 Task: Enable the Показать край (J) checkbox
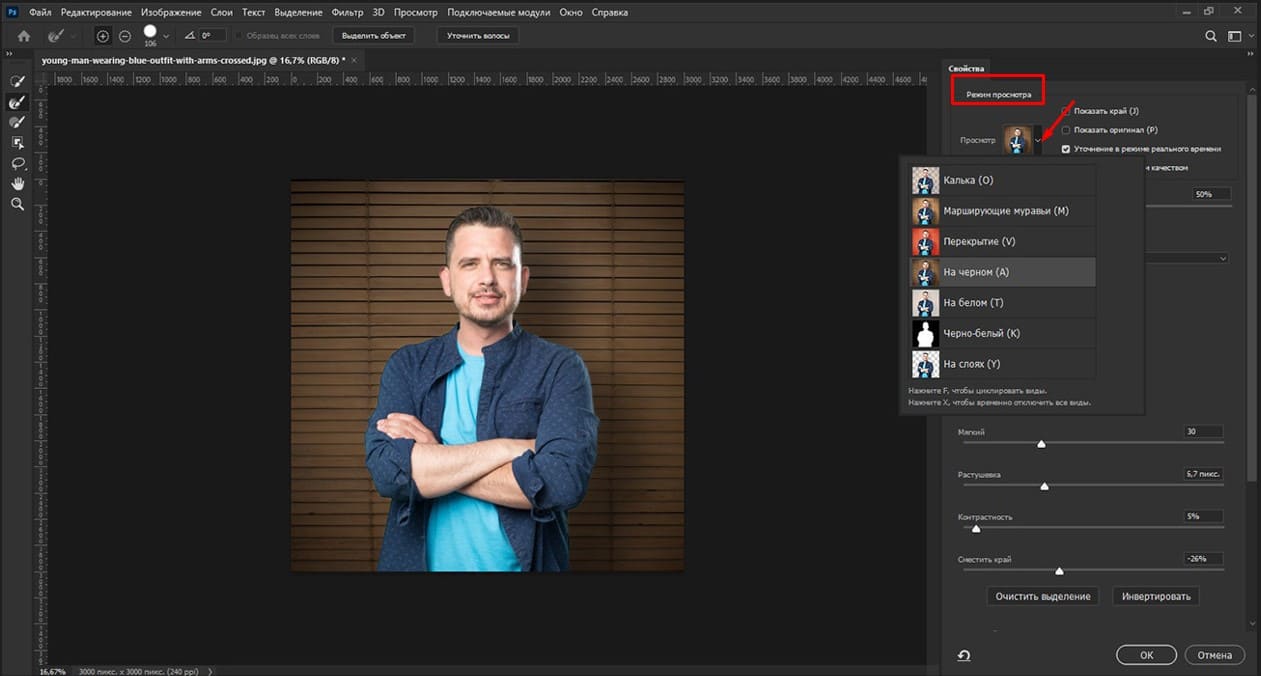coord(1066,111)
